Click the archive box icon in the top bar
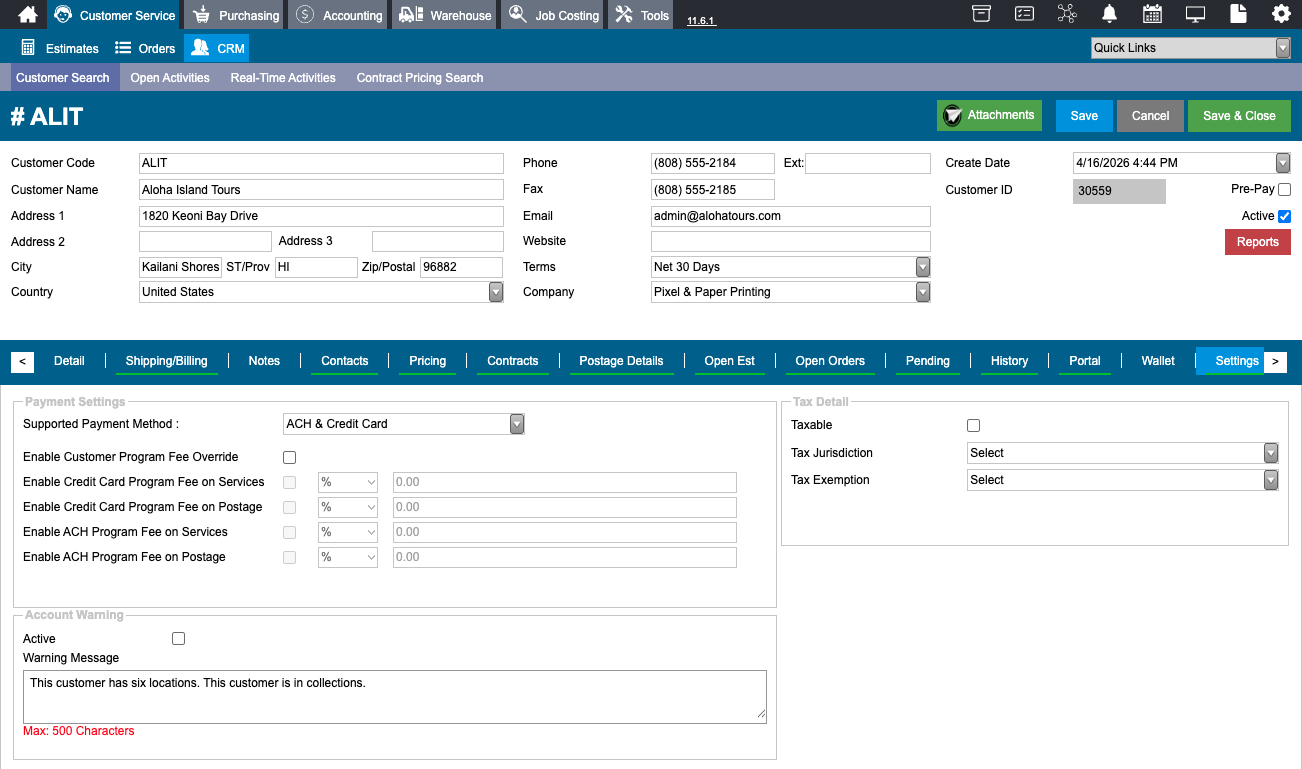1302x769 pixels. (x=982, y=14)
